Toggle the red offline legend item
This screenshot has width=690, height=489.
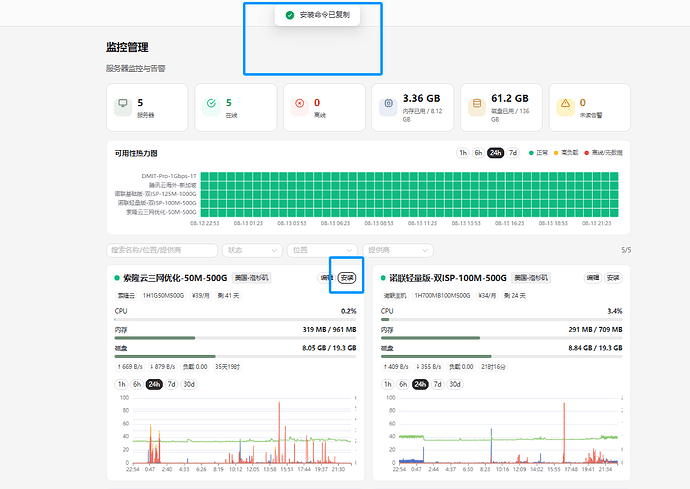tap(603, 153)
